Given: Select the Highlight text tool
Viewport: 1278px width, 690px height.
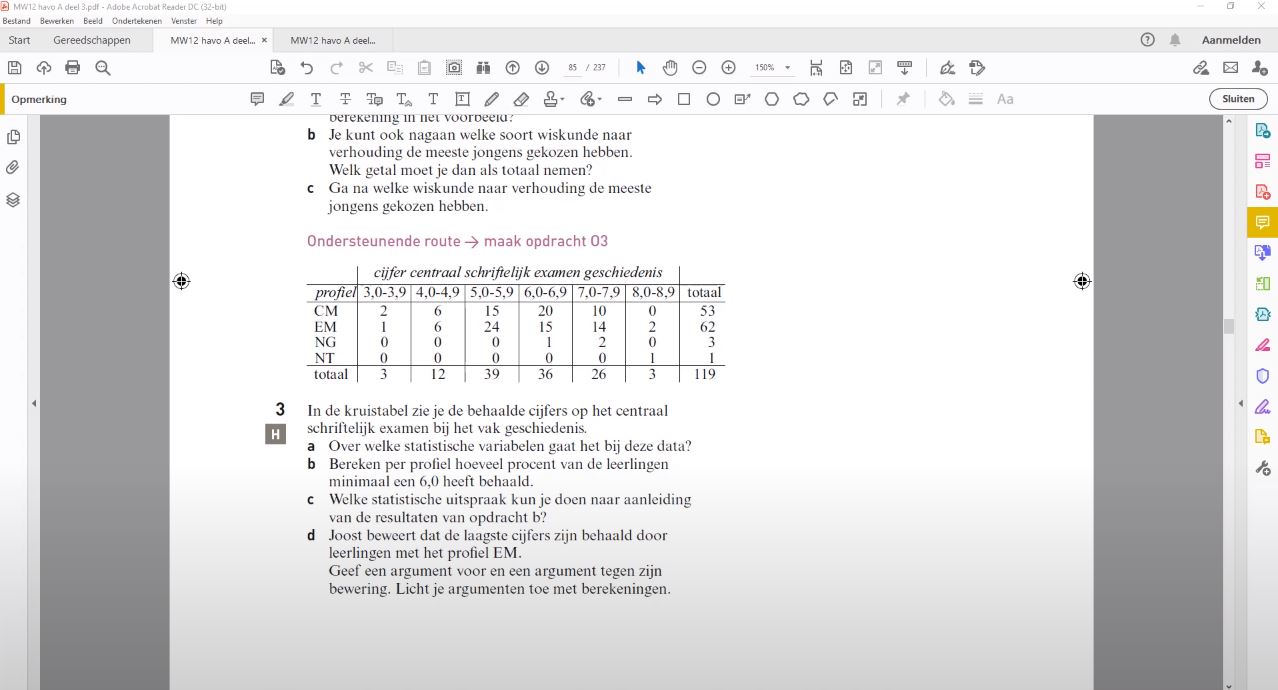Looking at the screenshot, I should coord(287,99).
